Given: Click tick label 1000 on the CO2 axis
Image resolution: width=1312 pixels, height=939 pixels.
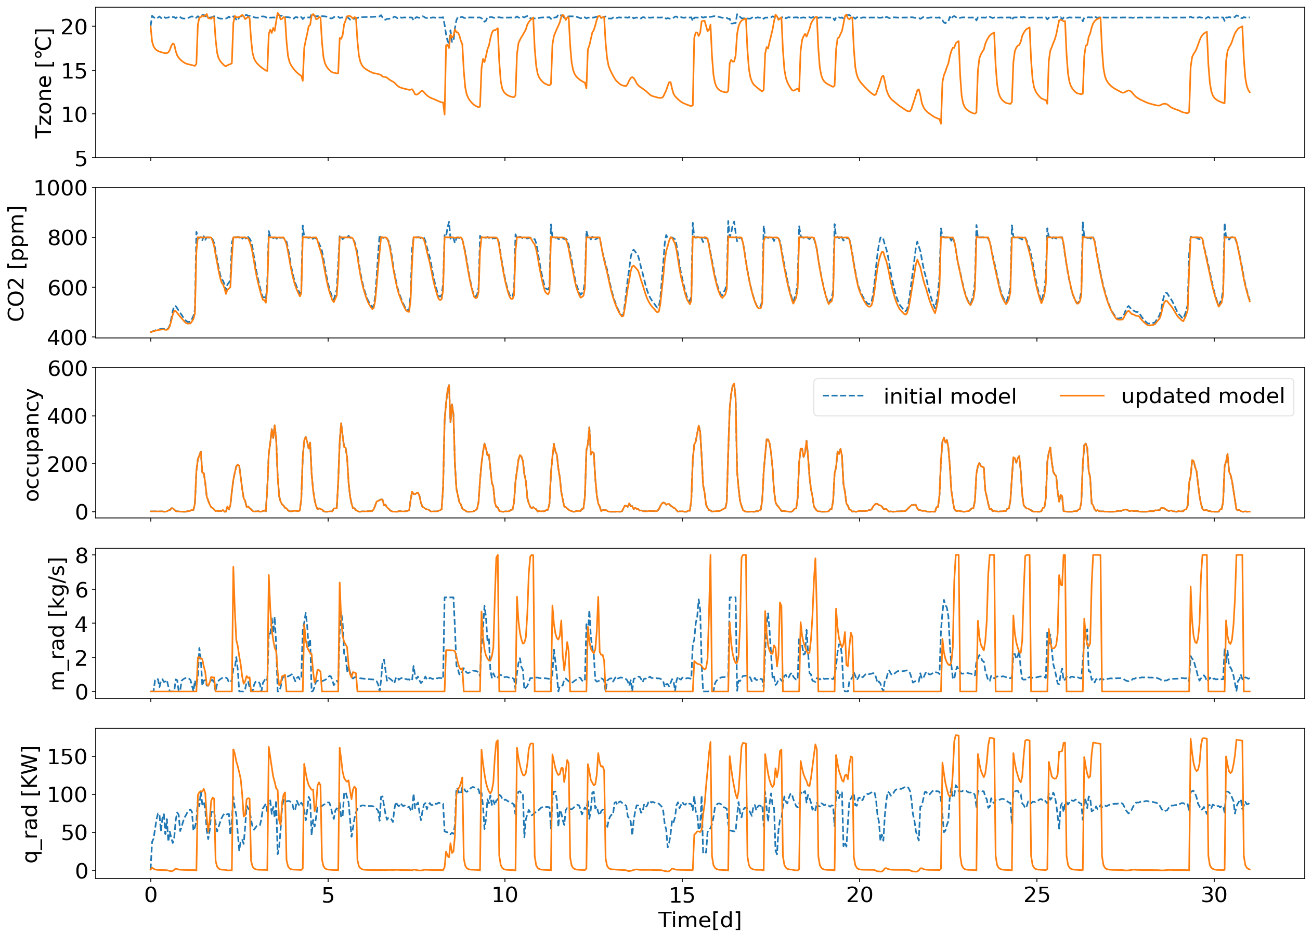Looking at the screenshot, I should 60,188.
